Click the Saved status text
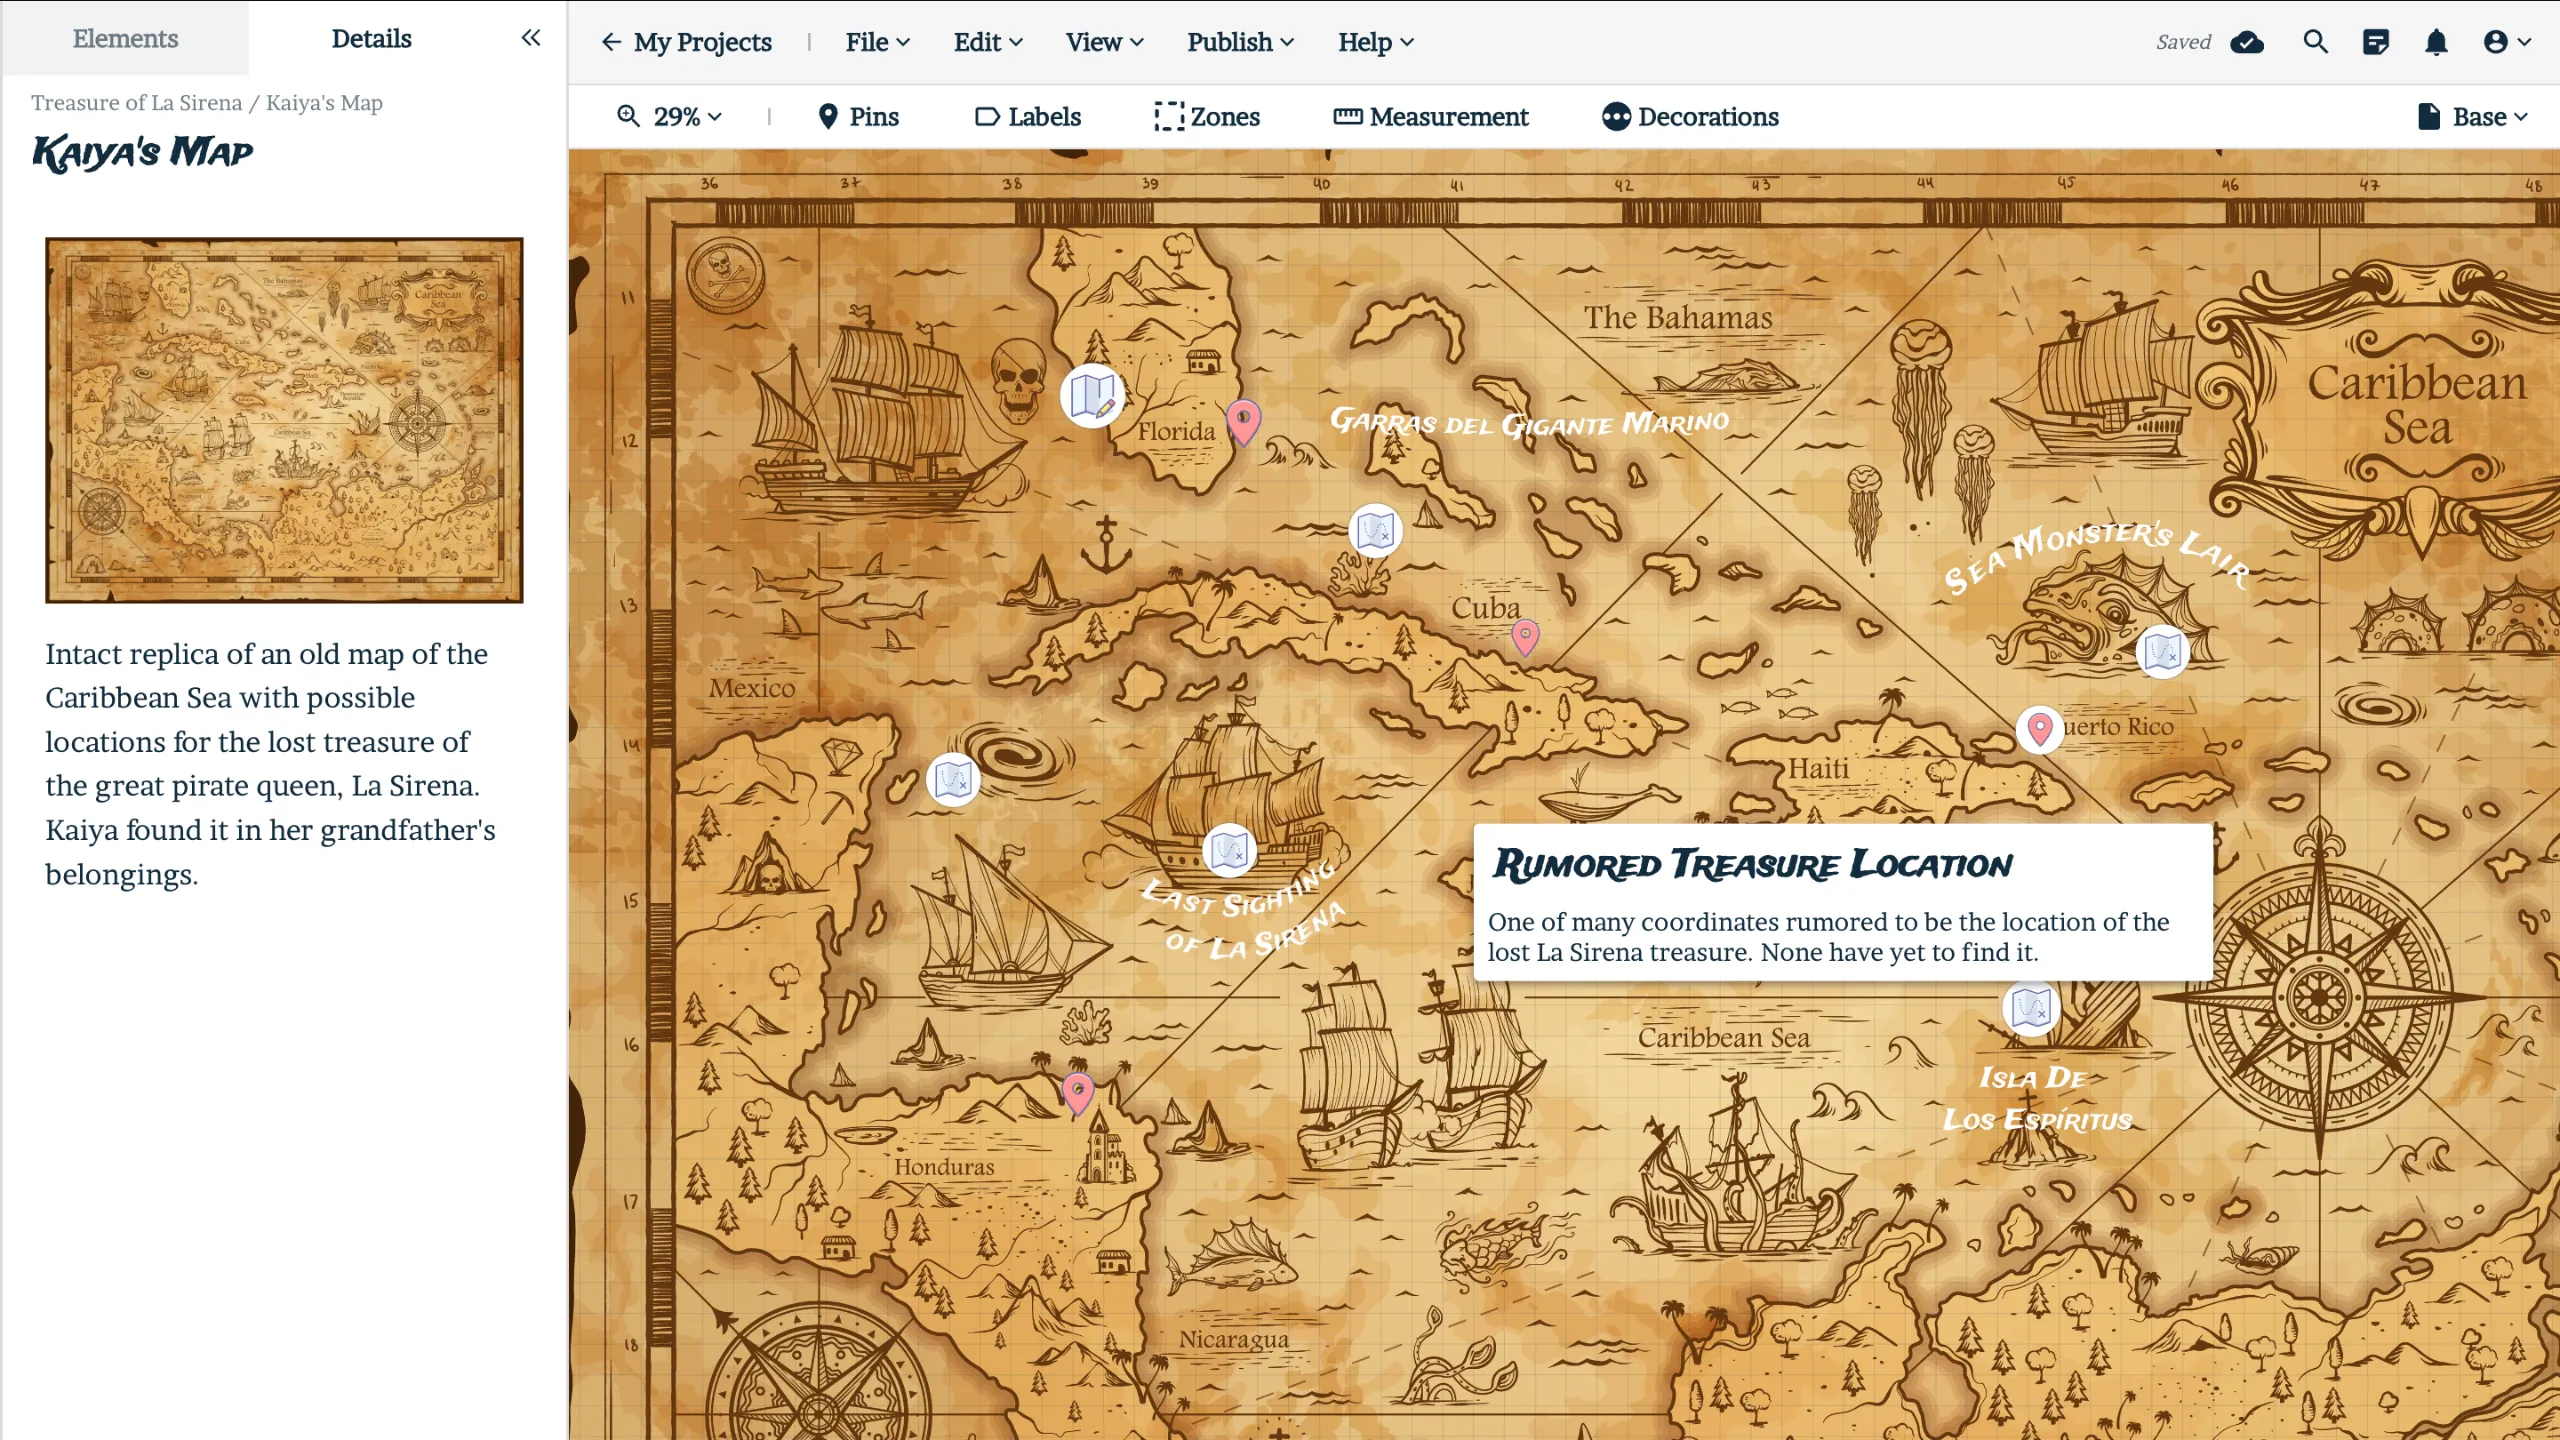The height and width of the screenshot is (1440, 2560). pyautogui.click(x=2183, y=42)
